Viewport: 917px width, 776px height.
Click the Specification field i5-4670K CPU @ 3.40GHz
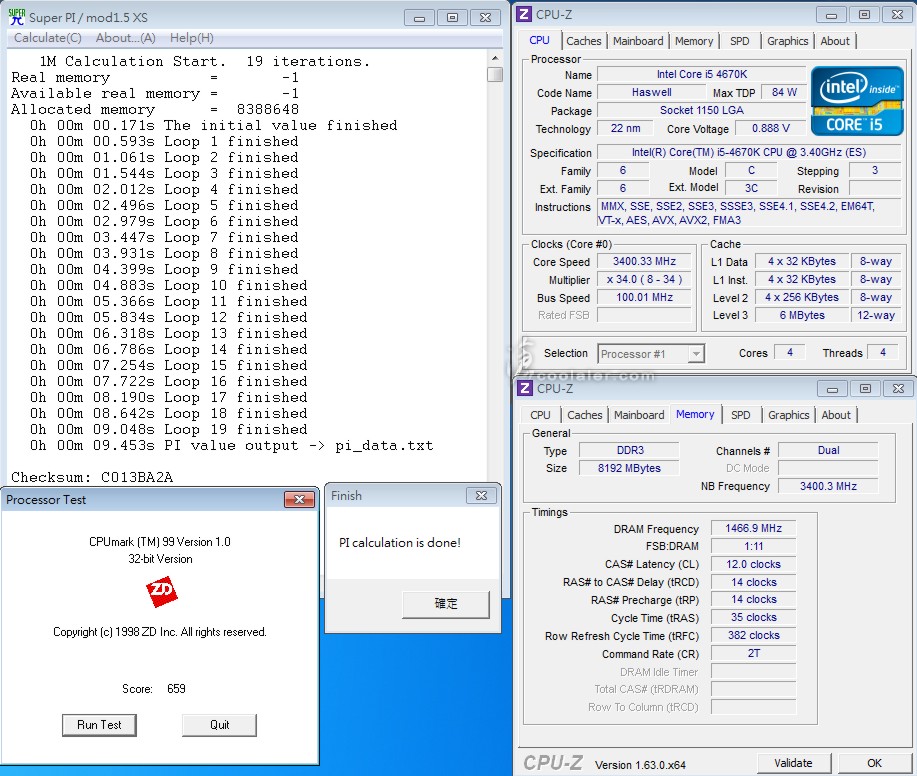pyautogui.click(x=749, y=153)
